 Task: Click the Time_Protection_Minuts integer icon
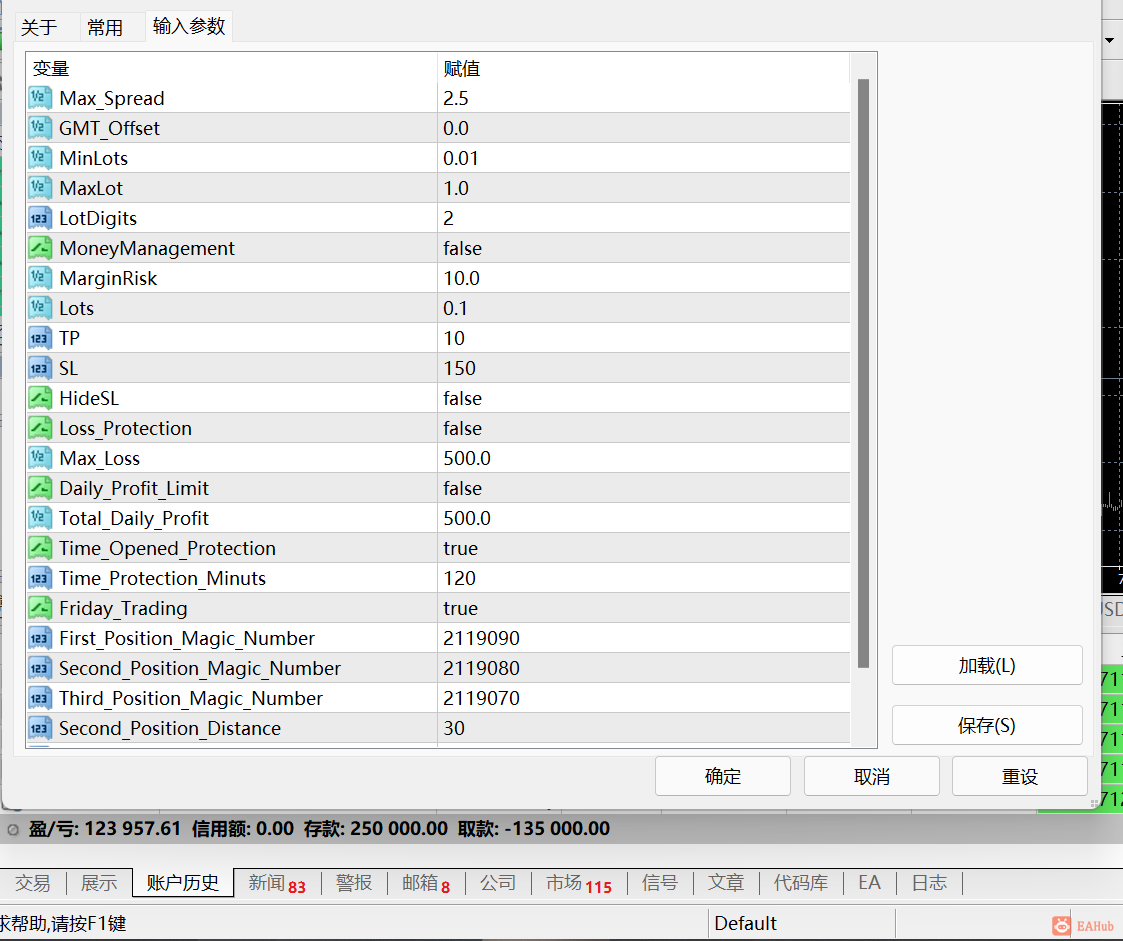[40, 578]
